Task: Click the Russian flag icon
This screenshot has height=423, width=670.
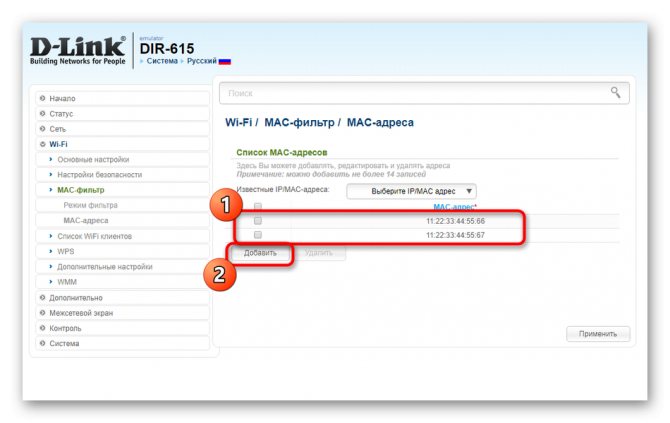Action: tap(225, 62)
